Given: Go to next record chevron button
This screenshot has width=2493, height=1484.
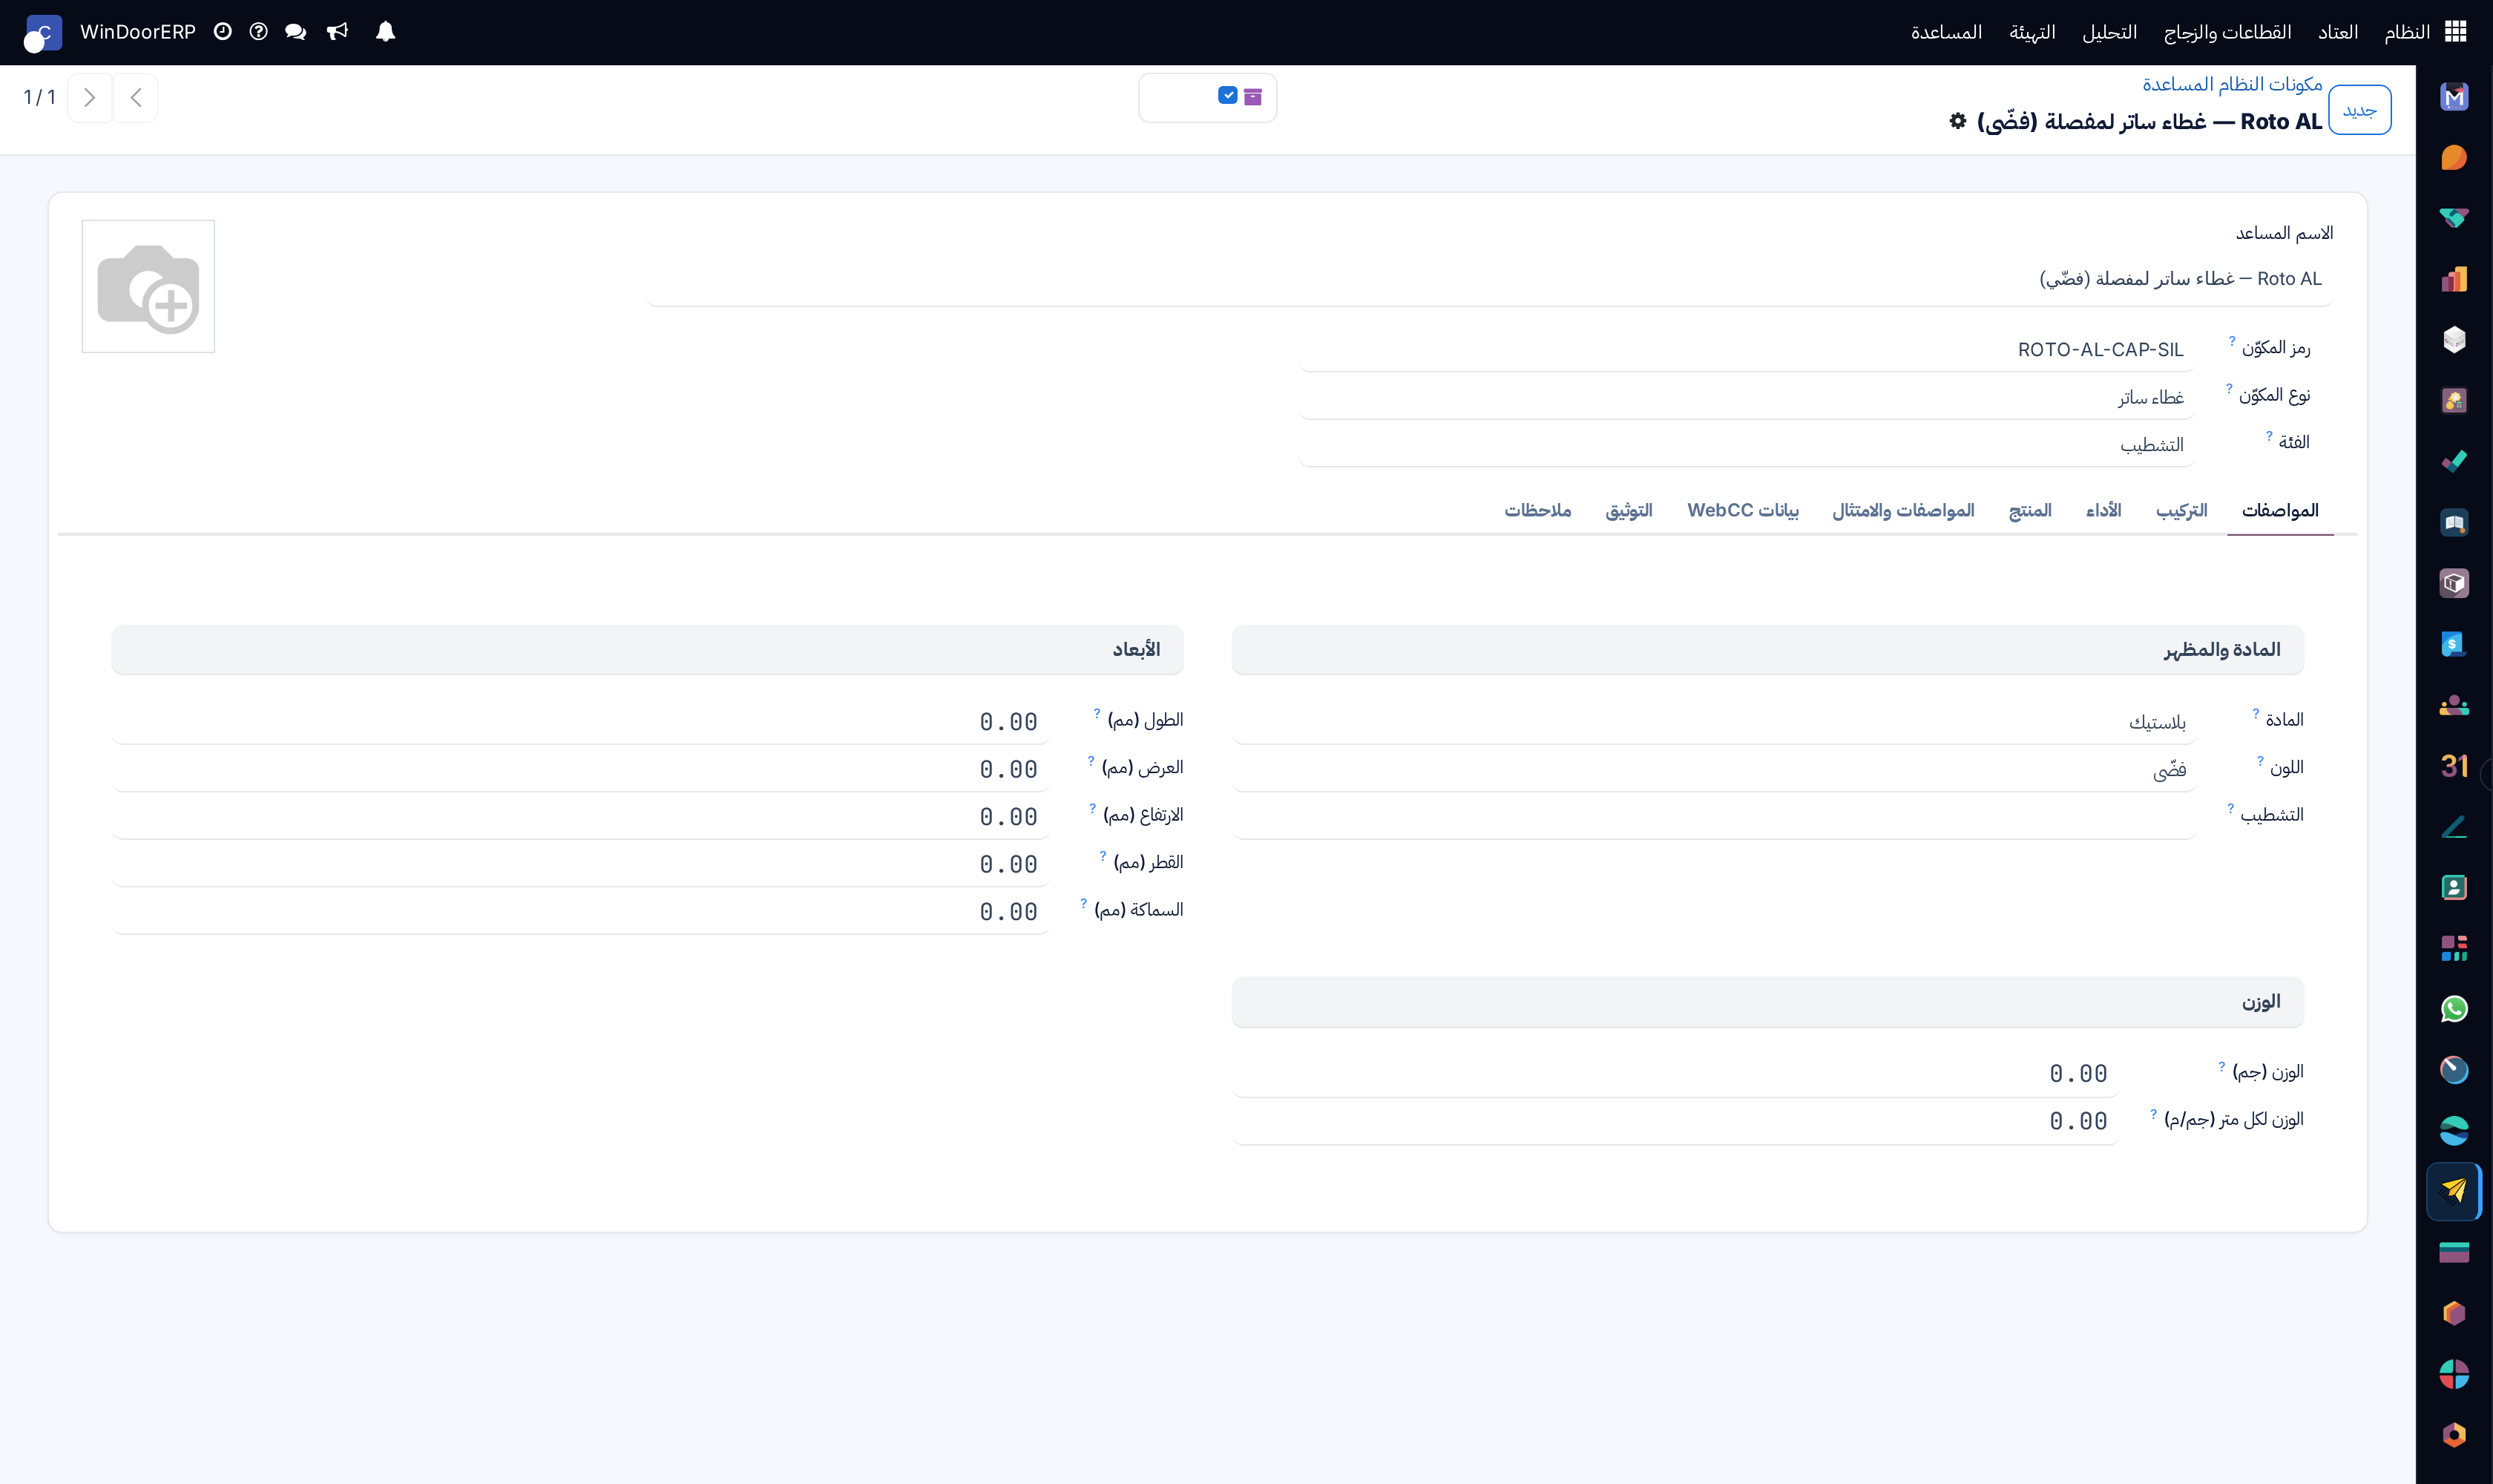Looking at the screenshot, I should click(x=90, y=97).
